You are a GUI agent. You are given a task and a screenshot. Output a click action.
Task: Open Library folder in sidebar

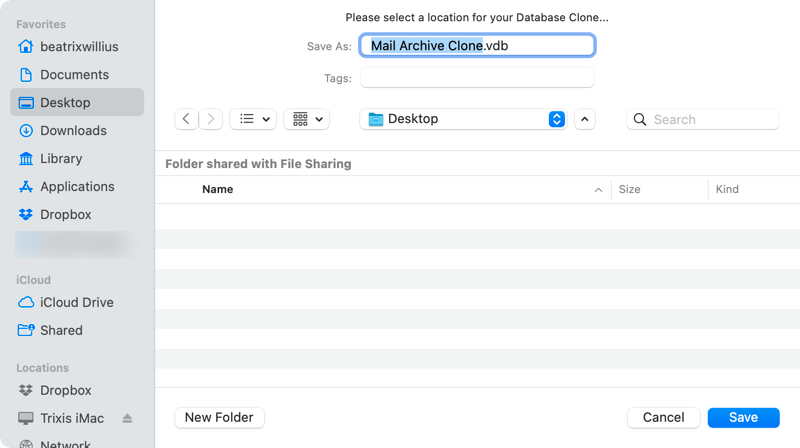77,159
